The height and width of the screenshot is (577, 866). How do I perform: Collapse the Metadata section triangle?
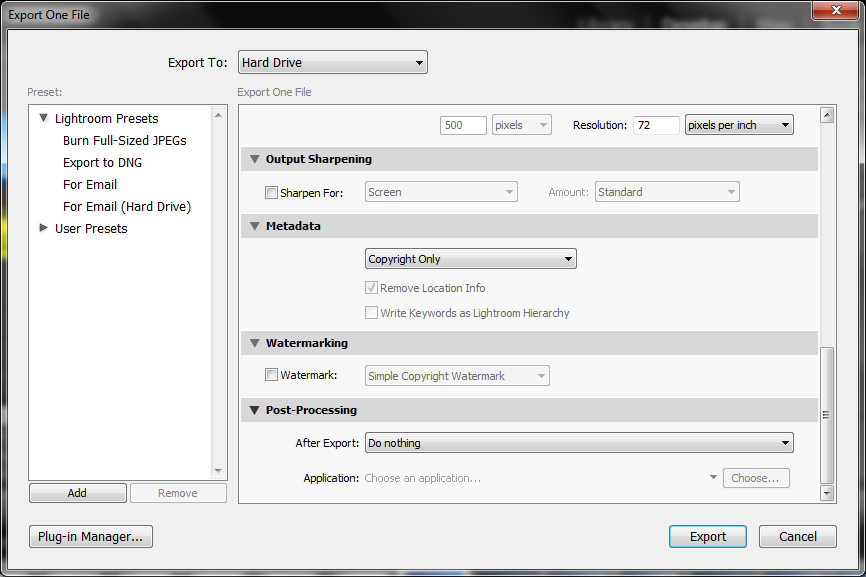pos(255,226)
